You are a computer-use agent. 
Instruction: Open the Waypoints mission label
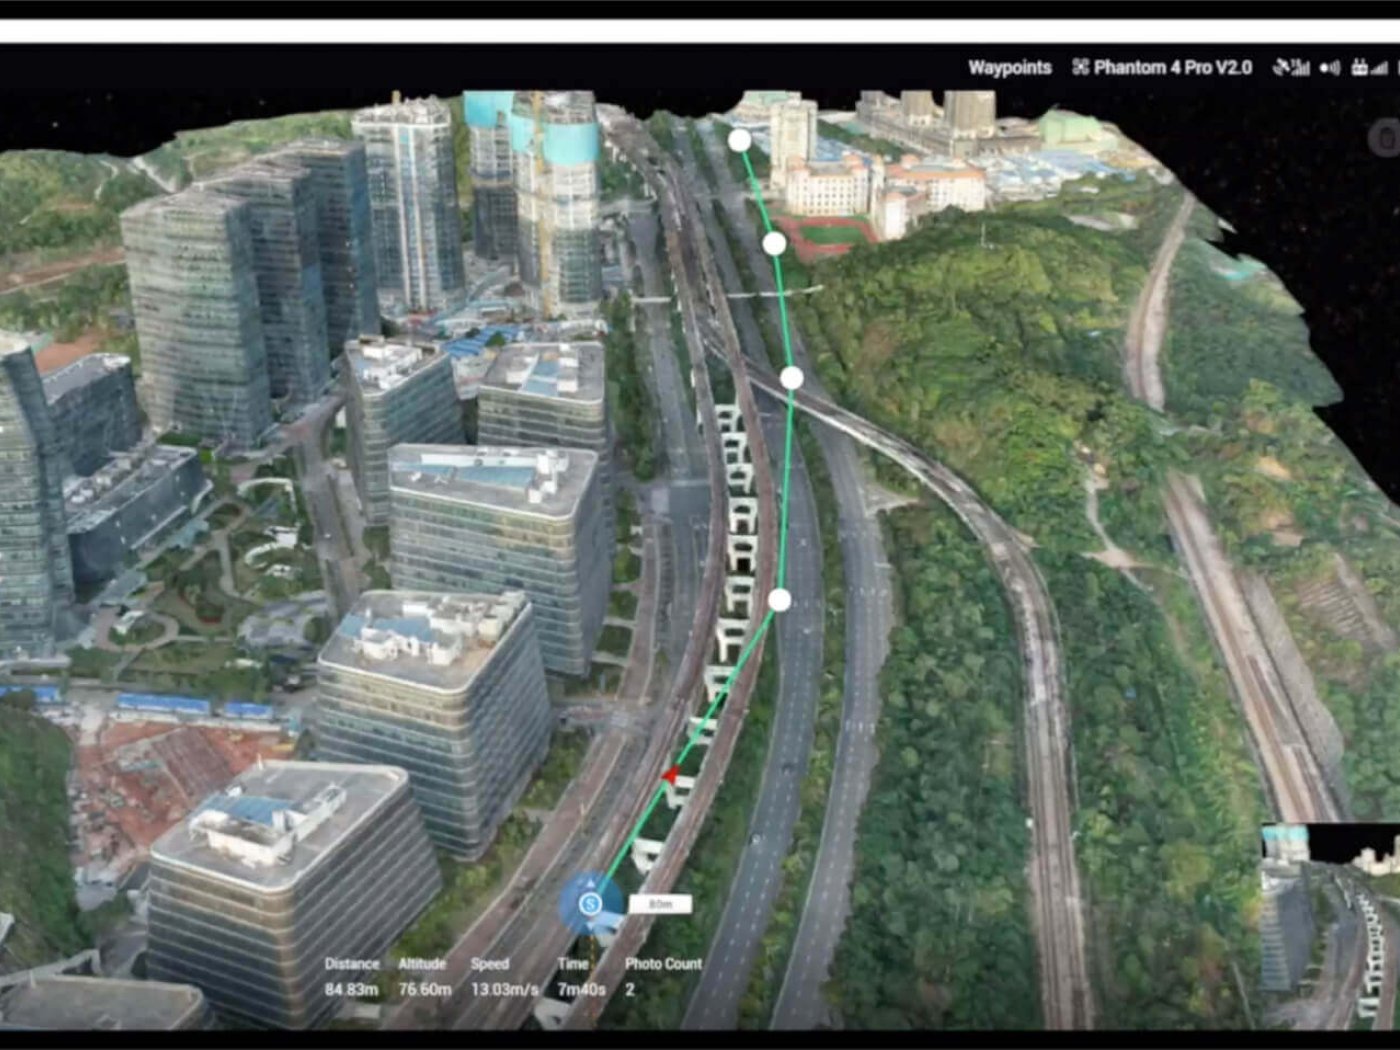(1009, 67)
